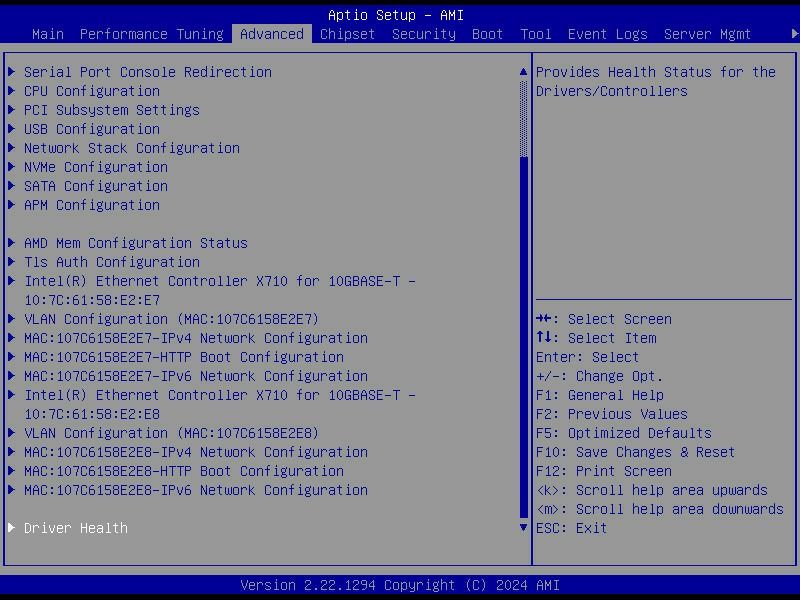Open the Performance Tuning tab
This screenshot has width=800, height=600.
[152, 34]
